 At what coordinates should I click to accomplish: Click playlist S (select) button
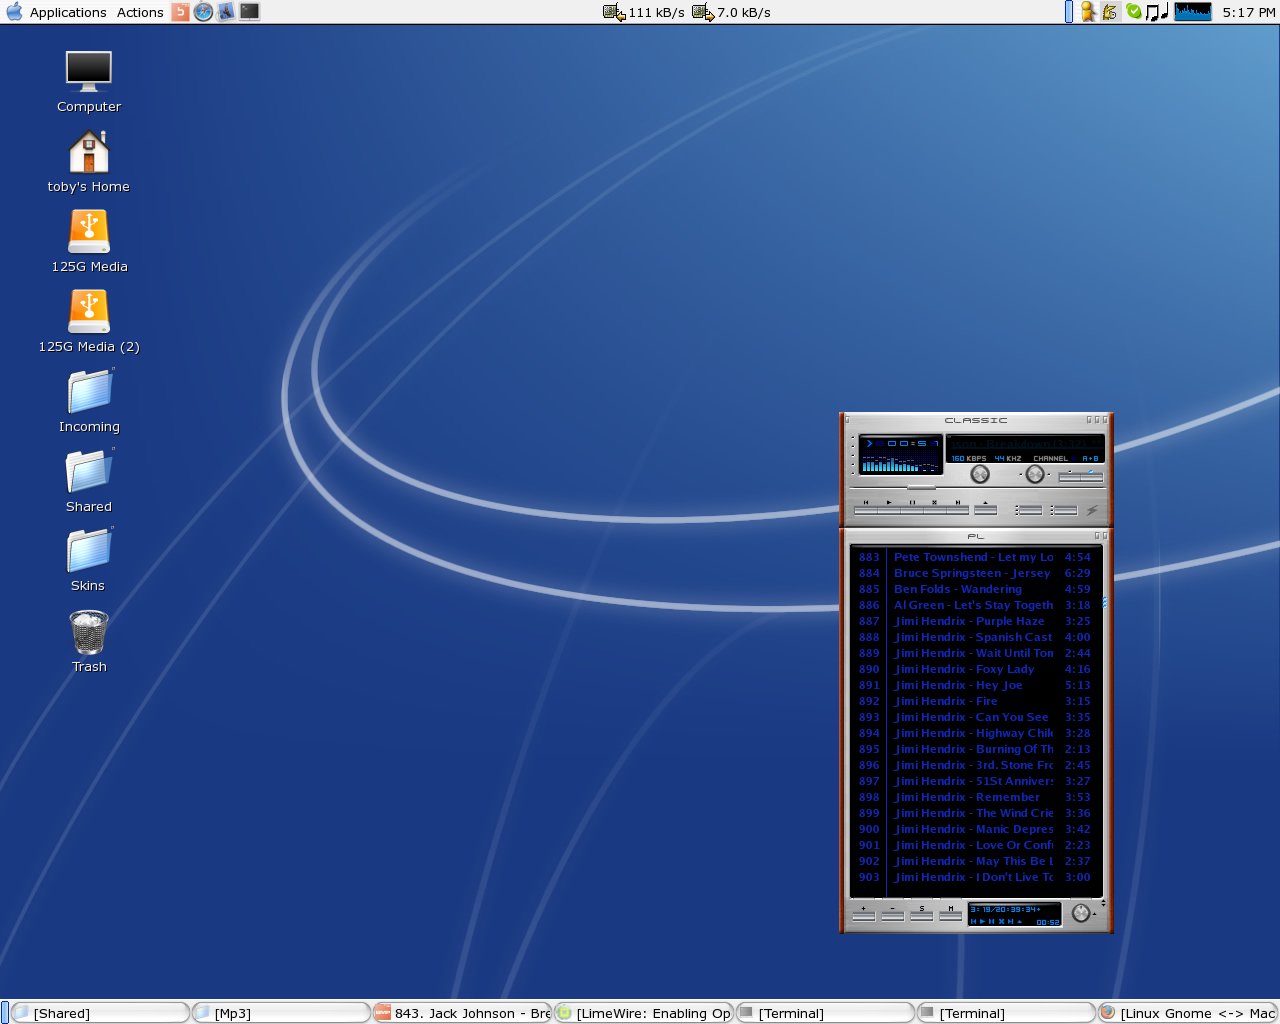point(922,916)
